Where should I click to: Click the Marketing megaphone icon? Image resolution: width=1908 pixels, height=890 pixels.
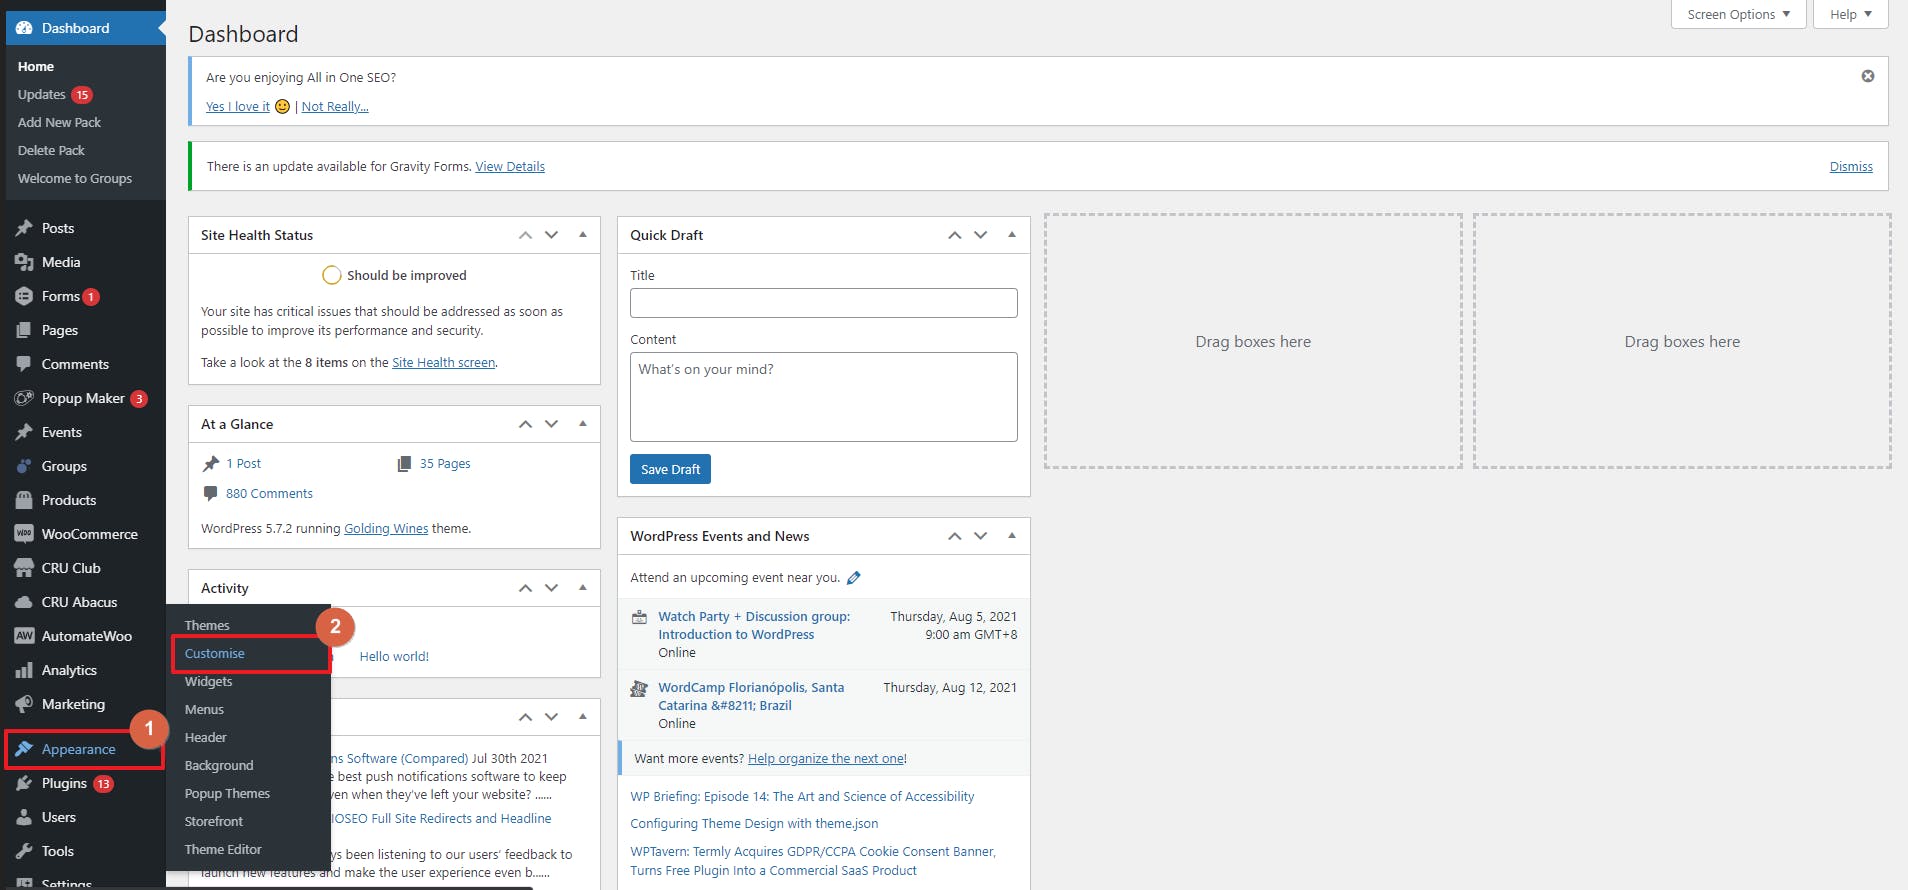coord(24,704)
